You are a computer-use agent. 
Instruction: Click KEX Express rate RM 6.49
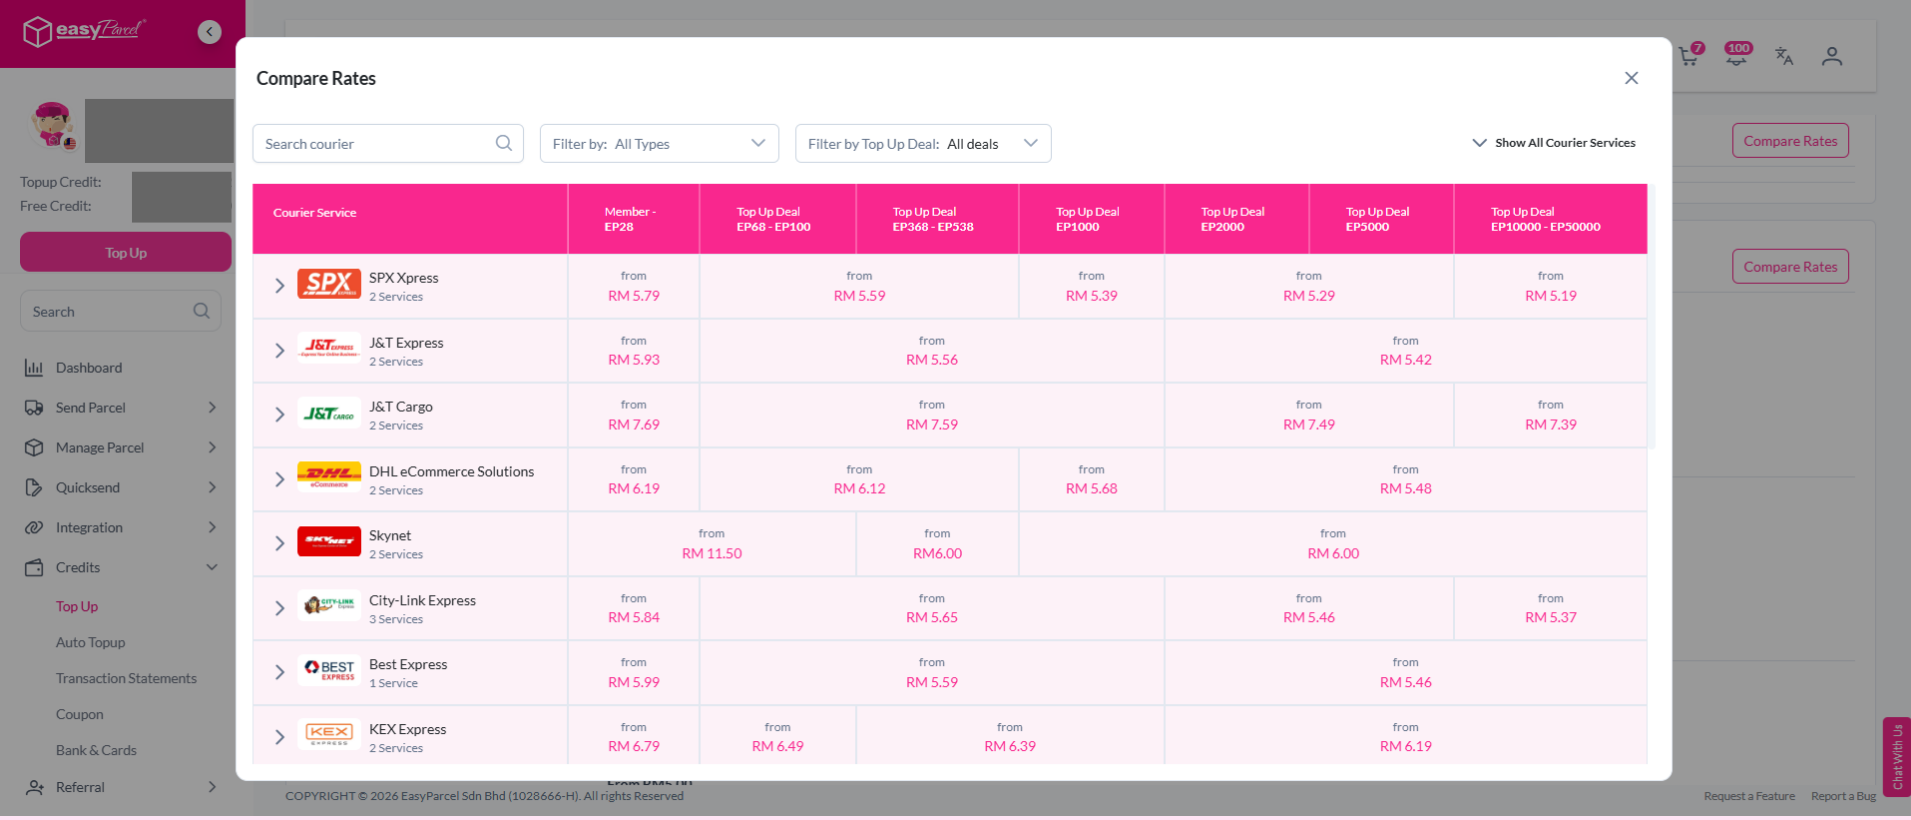point(778,746)
